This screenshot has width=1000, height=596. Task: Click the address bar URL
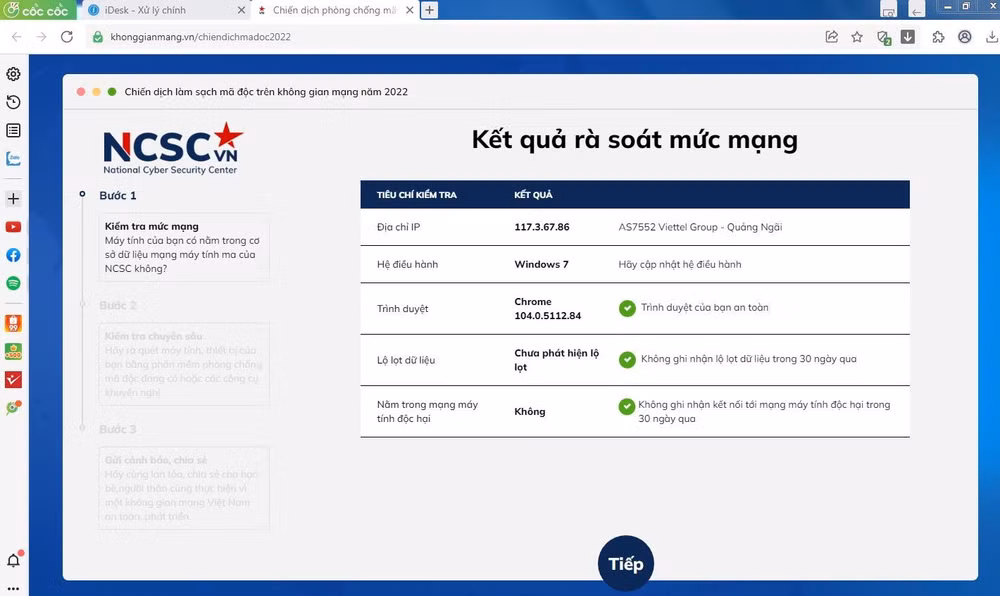pyautogui.click(x=200, y=37)
